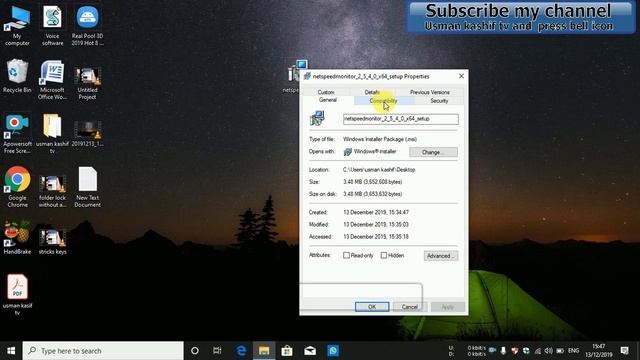Image resolution: width=640 pixels, height=360 pixels.
Task: Select the Real Pool 3D desktop icon
Action: 87,25
